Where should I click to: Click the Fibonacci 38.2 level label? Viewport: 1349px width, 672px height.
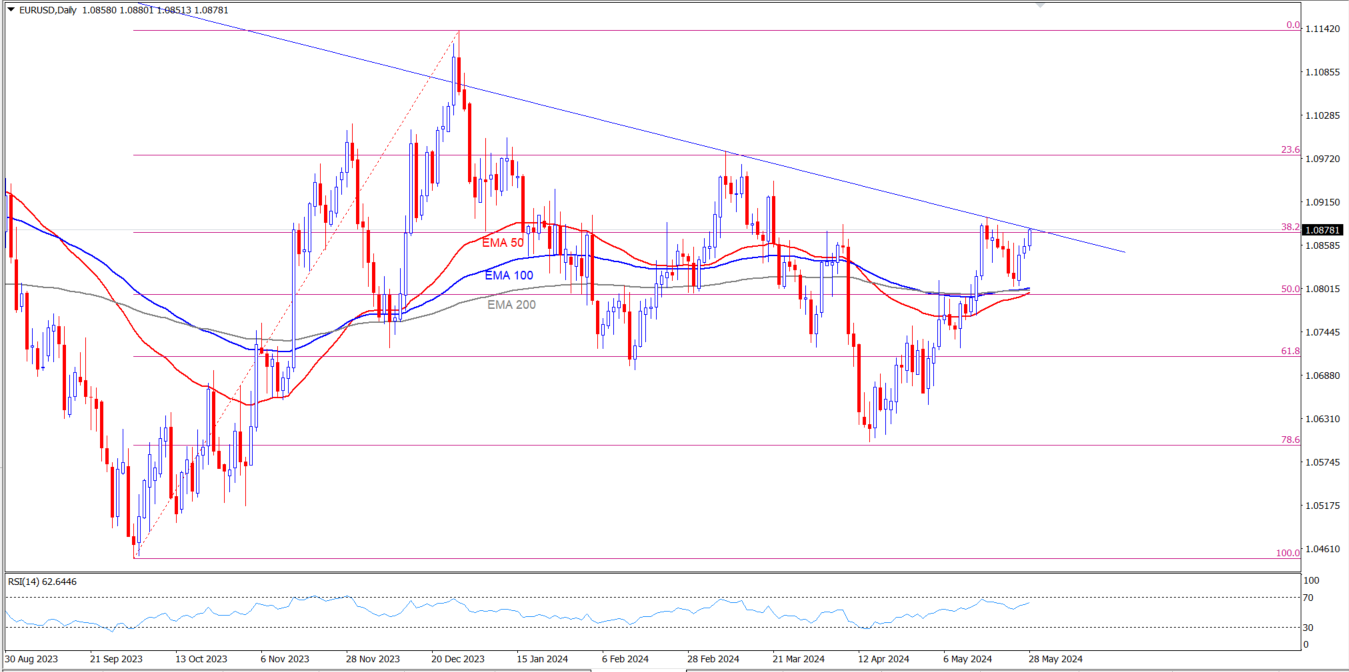click(1290, 227)
